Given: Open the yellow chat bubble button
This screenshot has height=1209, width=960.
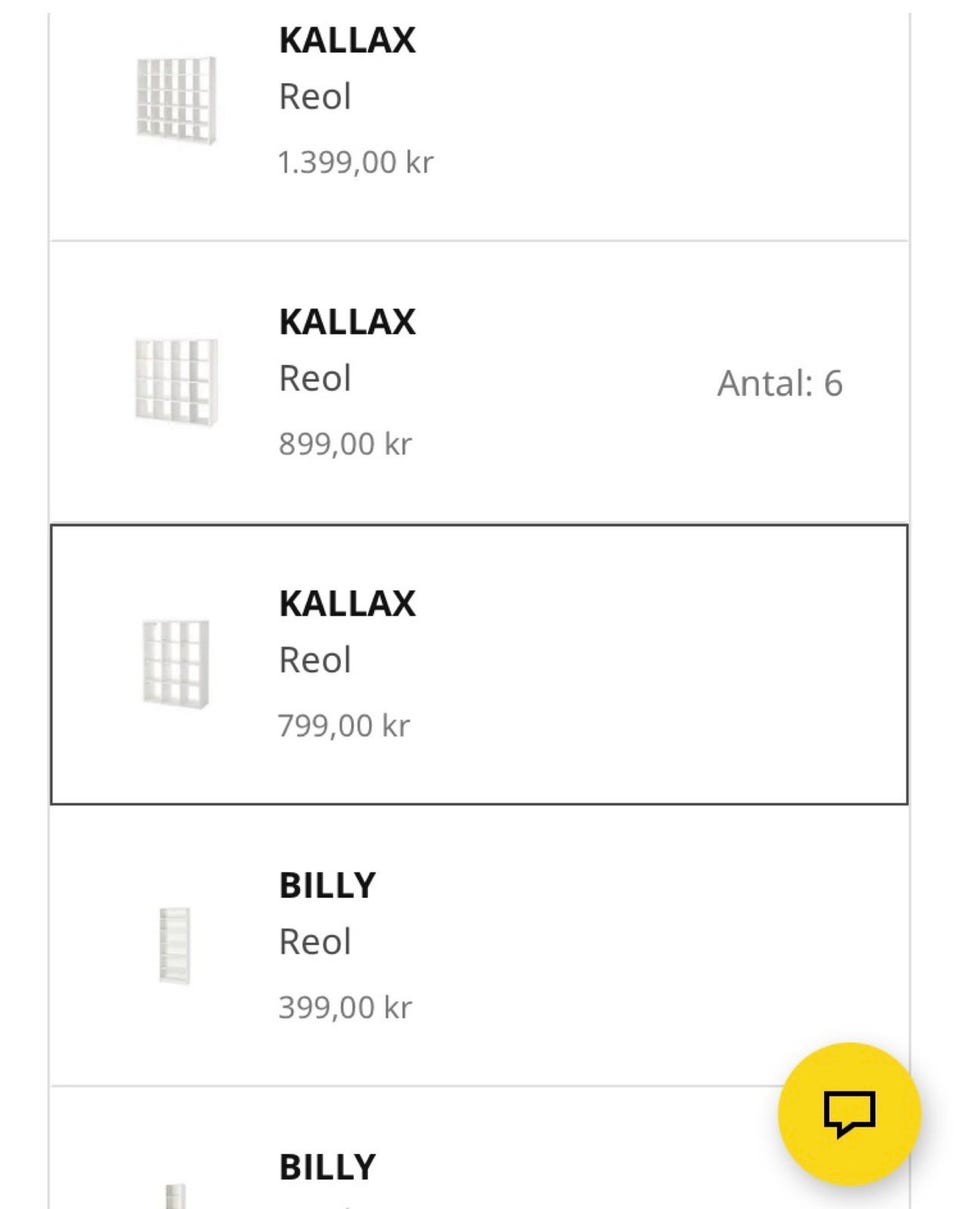Looking at the screenshot, I should (x=849, y=1113).
